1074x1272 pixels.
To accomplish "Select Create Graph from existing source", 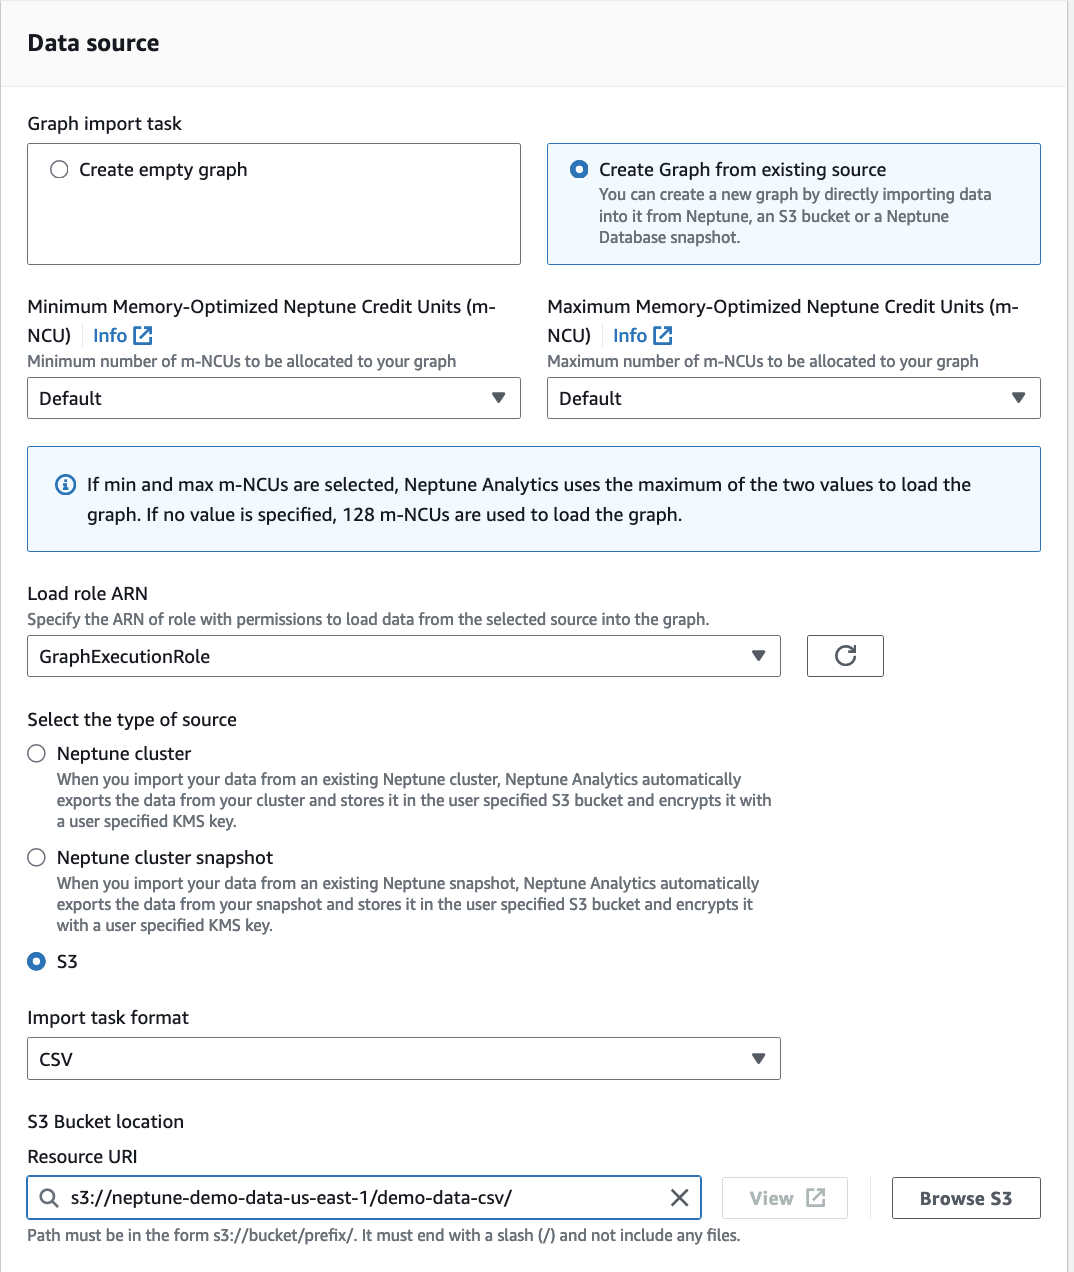I will click(579, 169).
